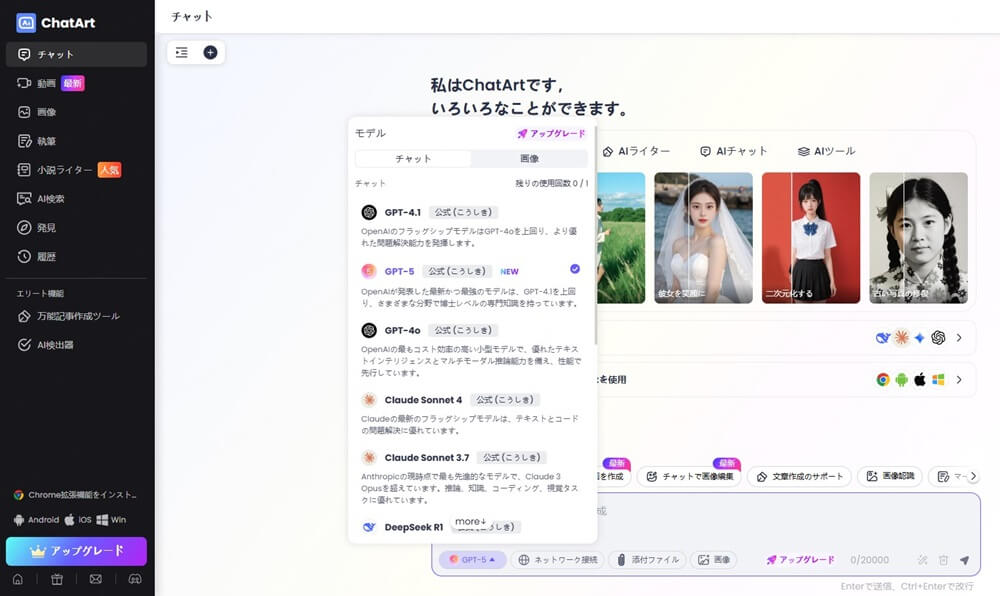
Task: Start a new chat with plus icon
Action: (x=210, y=53)
